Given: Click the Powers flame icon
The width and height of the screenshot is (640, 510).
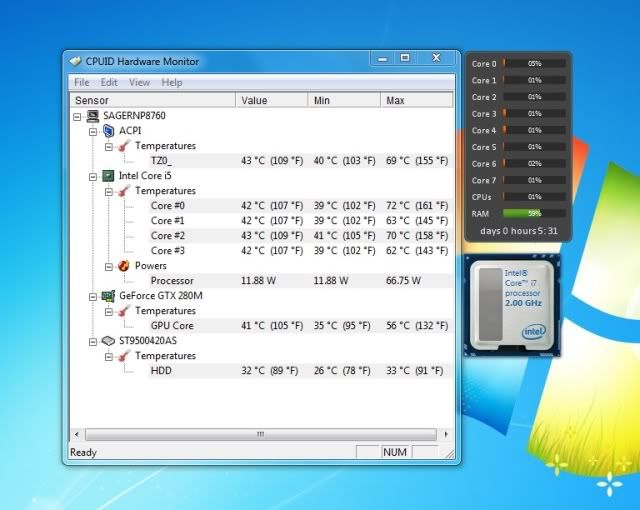Looking at the screenshot, I should 124,266.
